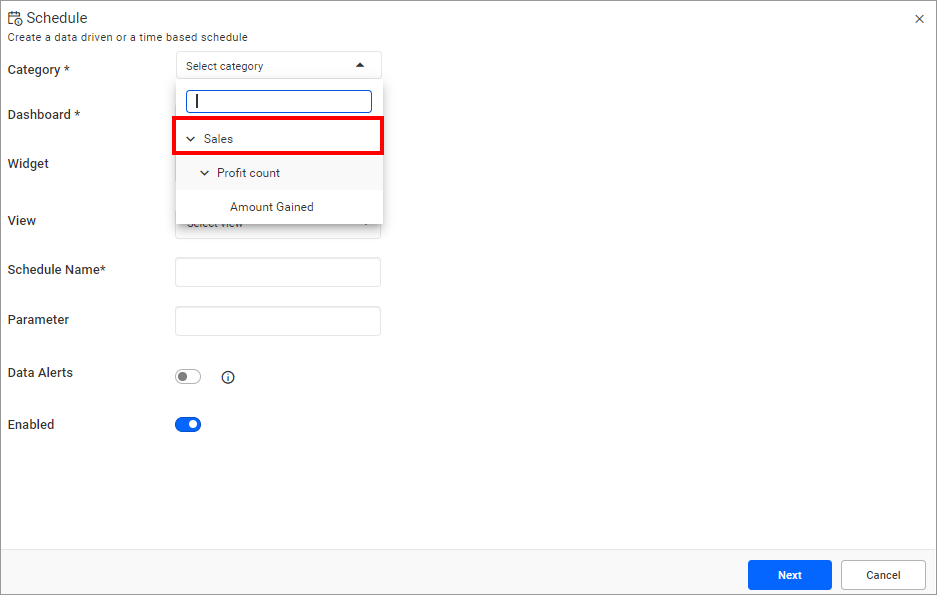The width and height of the screenshot is (937, 595).
Task: Click the Next button
Action: (789, 574)
